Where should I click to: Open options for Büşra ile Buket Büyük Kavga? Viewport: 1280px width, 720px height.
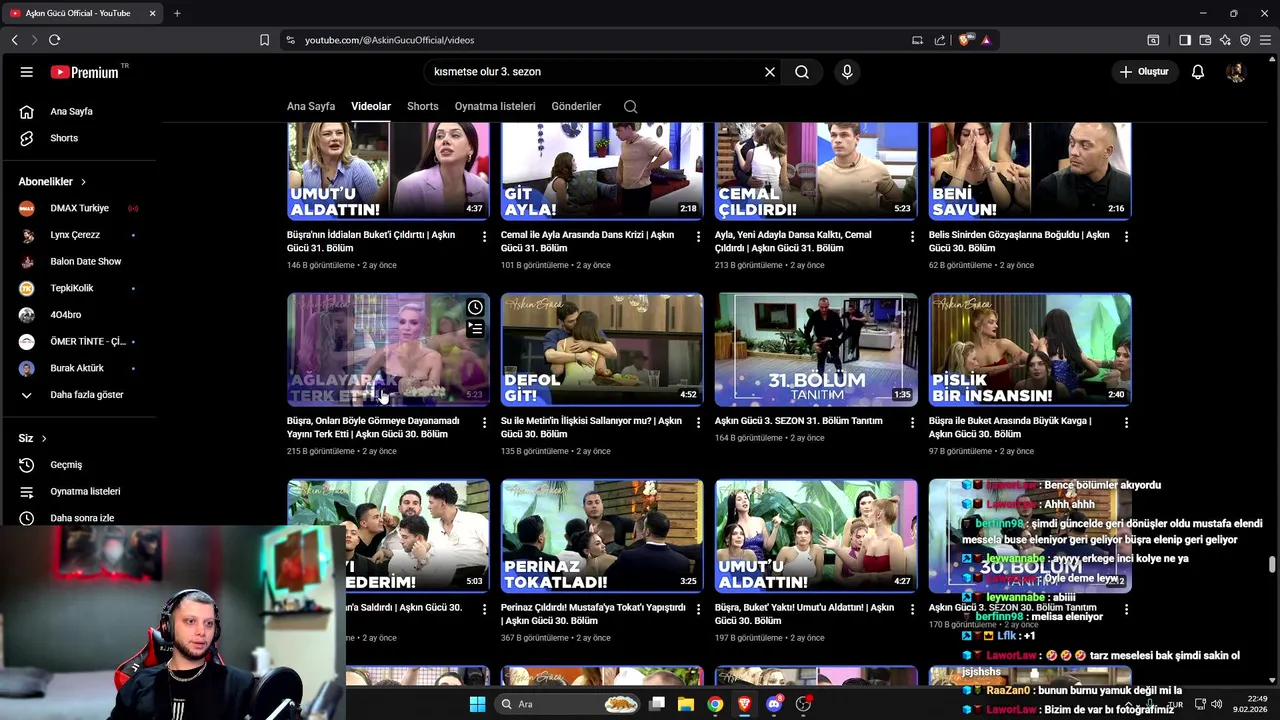[x=1126, y=423]
